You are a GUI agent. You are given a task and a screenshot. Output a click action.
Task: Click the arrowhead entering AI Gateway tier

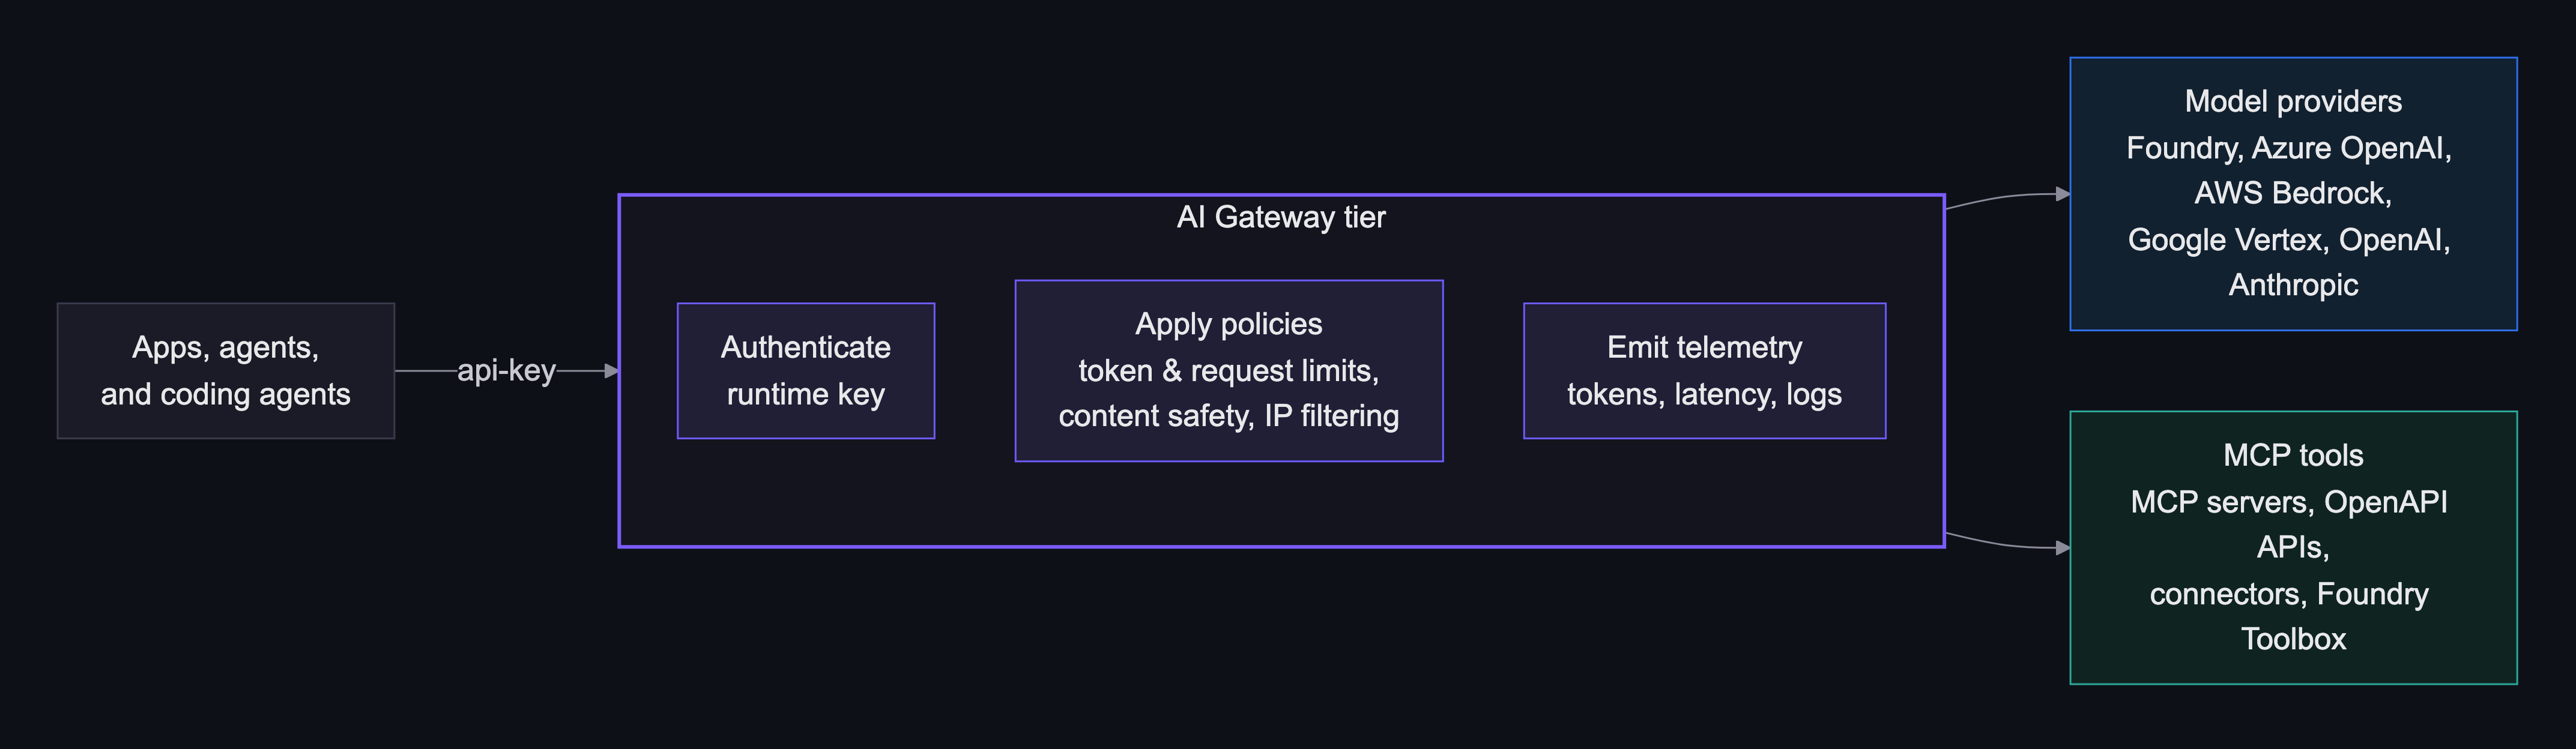612,371
